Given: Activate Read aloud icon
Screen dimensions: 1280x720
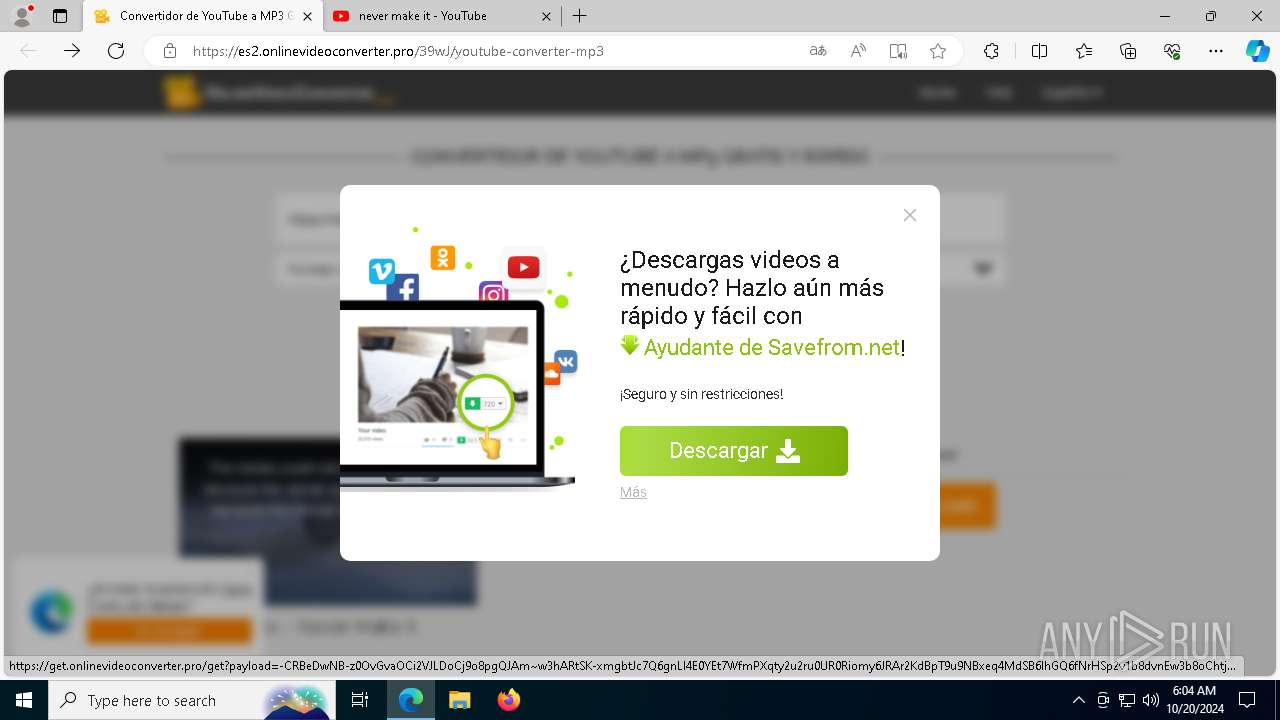Looking at the screenshot, I should click(858, 51).
